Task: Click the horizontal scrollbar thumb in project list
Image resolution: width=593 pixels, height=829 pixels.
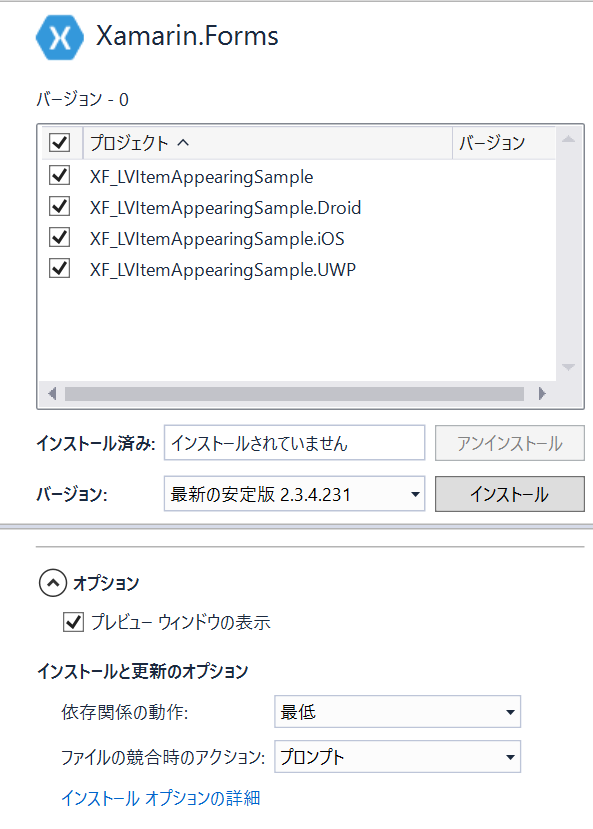Action: [x=294, y=394]
